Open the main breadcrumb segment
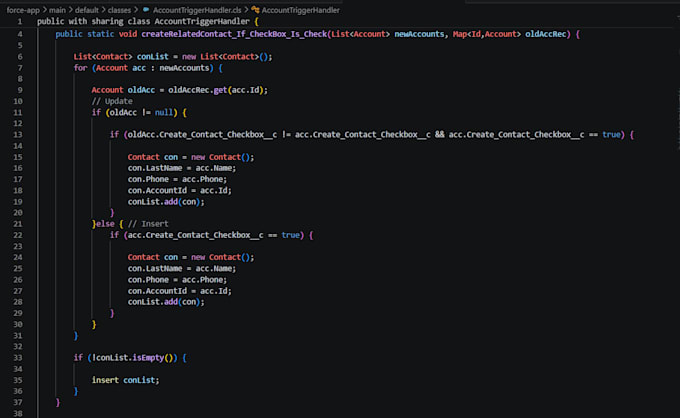The width and height of the screenshot is (680, 418). pos(57,10)
